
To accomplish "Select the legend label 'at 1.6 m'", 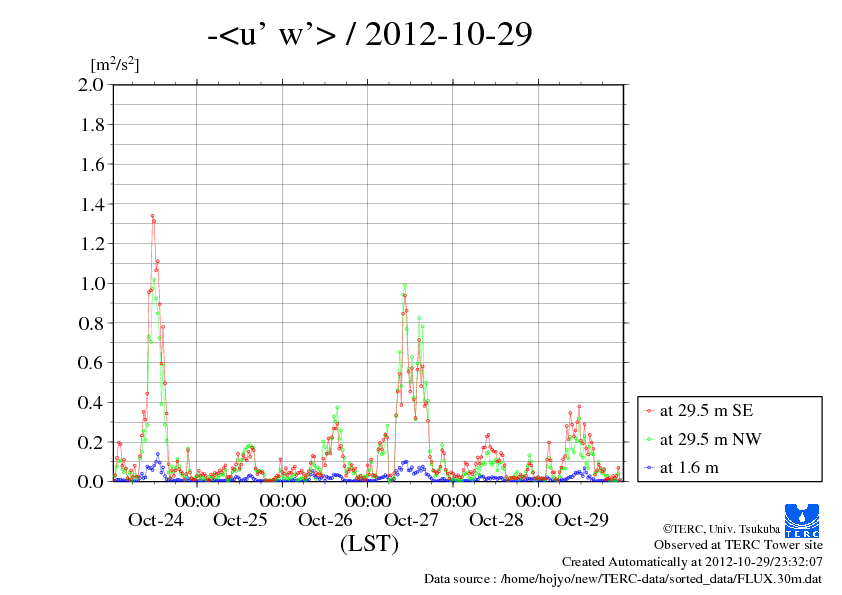I will (689, 468).
